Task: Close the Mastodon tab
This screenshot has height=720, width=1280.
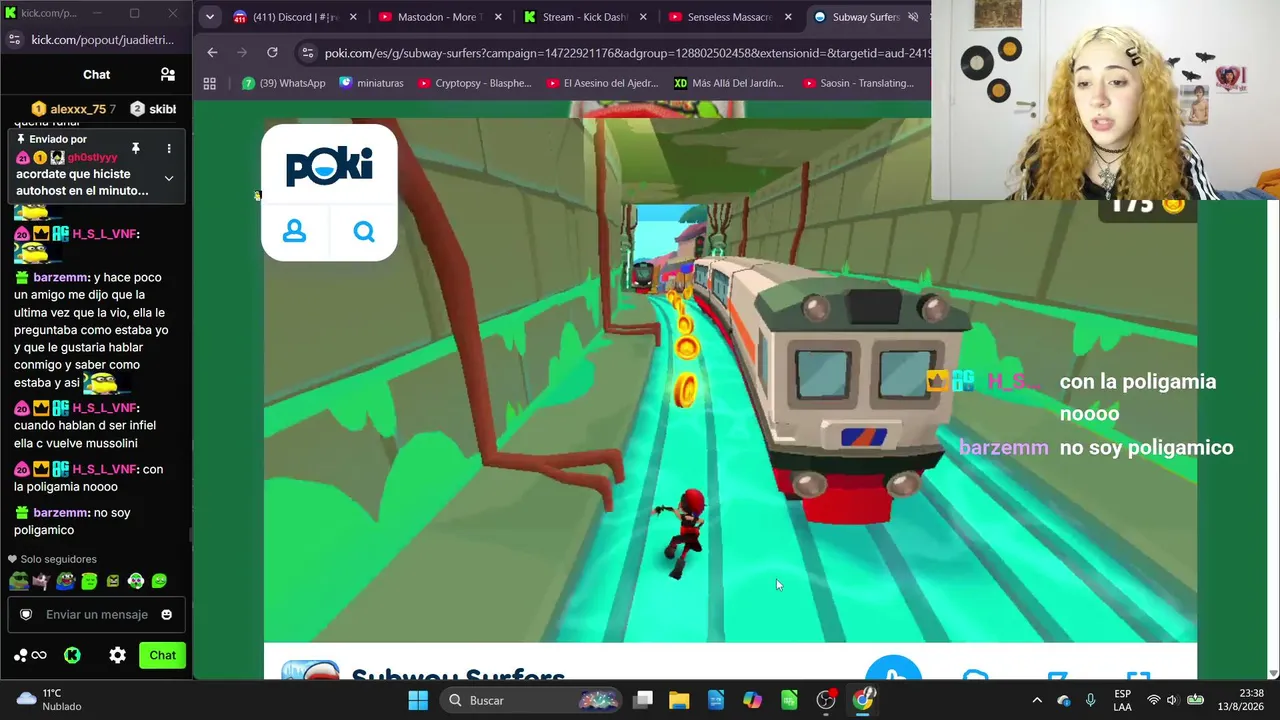Action: [x=498, y=17]
